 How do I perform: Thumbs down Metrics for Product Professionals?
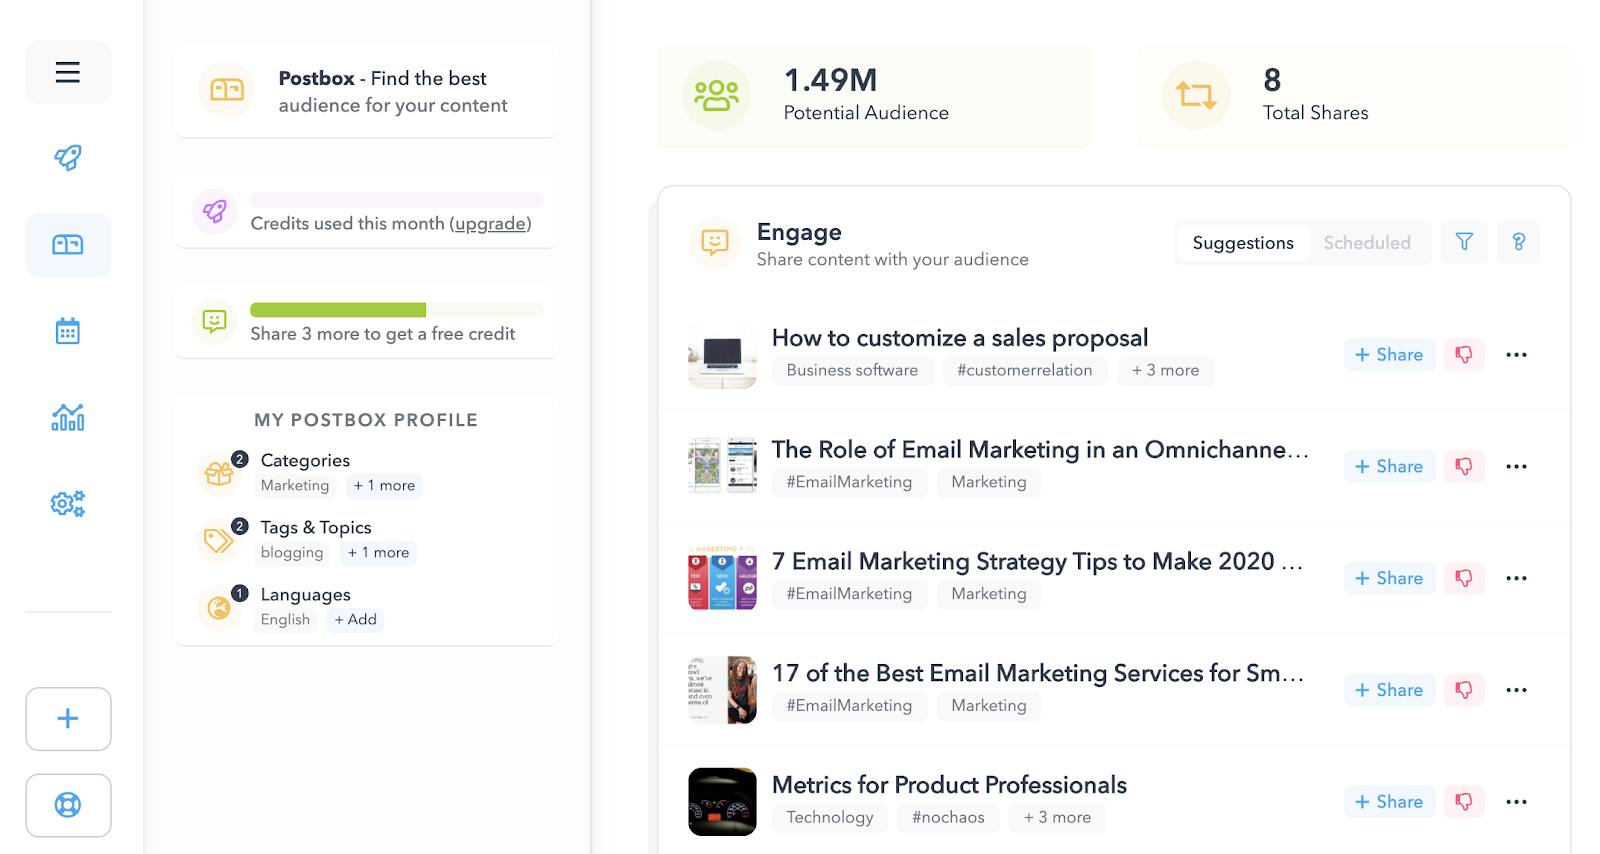1464,802
